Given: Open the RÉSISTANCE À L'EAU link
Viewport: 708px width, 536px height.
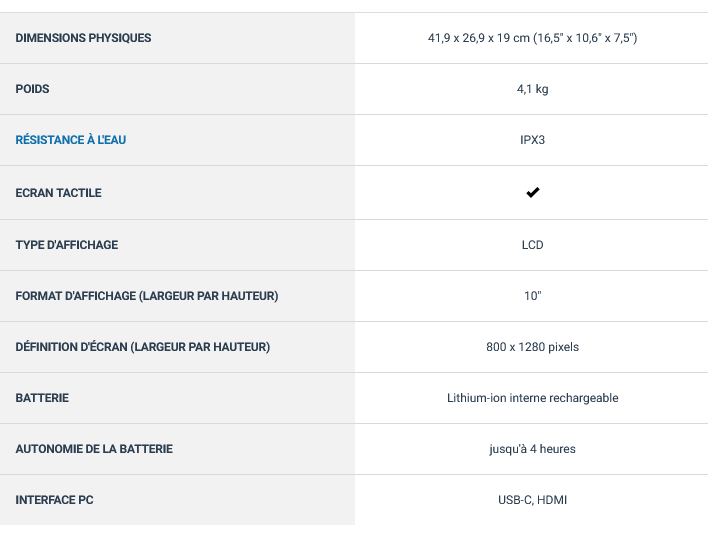Looking at the screenshot, I should [x=70, y=140].
